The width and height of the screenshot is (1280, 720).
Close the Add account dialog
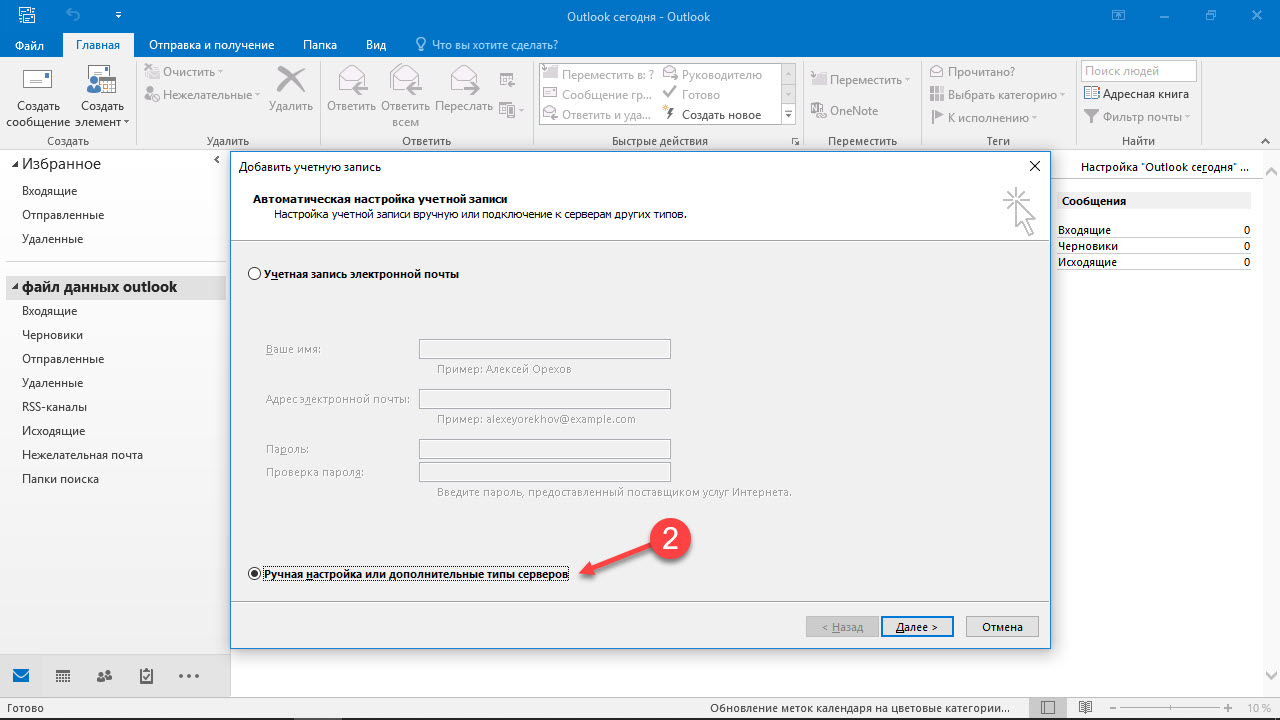(x=1034, y=167)
